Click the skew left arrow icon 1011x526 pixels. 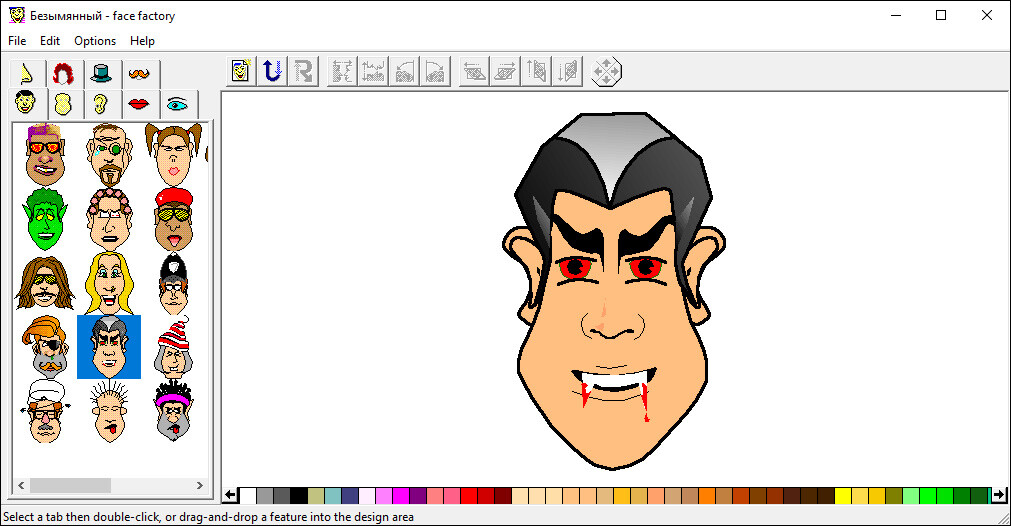coord(474,71)
